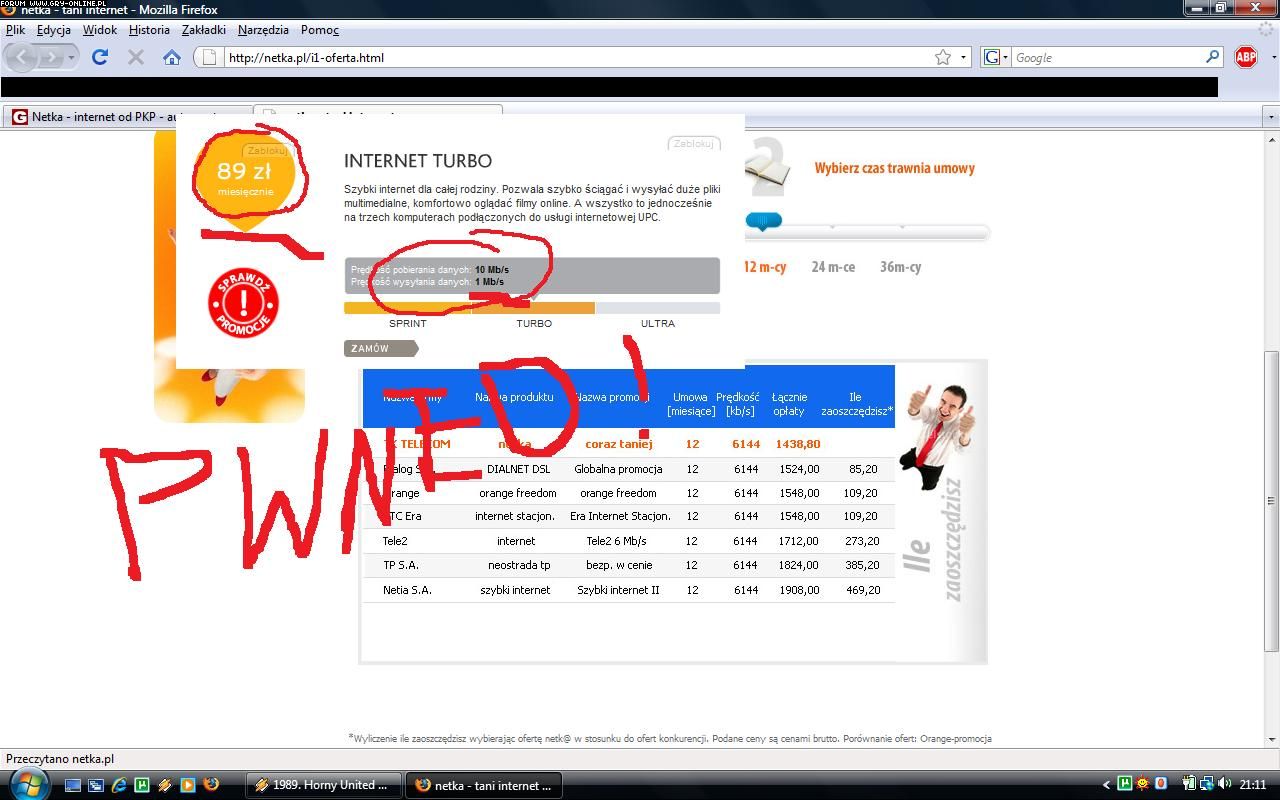Switch to the '1989. Horny United' taskbar window
1280x800 pixels.
point(324,785)
